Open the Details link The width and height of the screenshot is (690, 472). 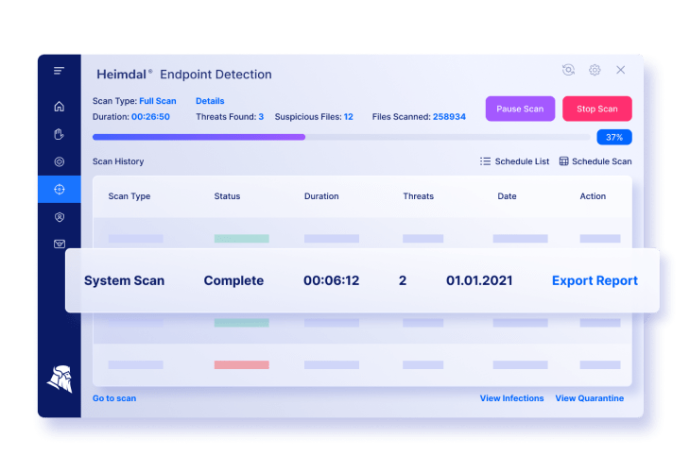click(x=210, y=101)
